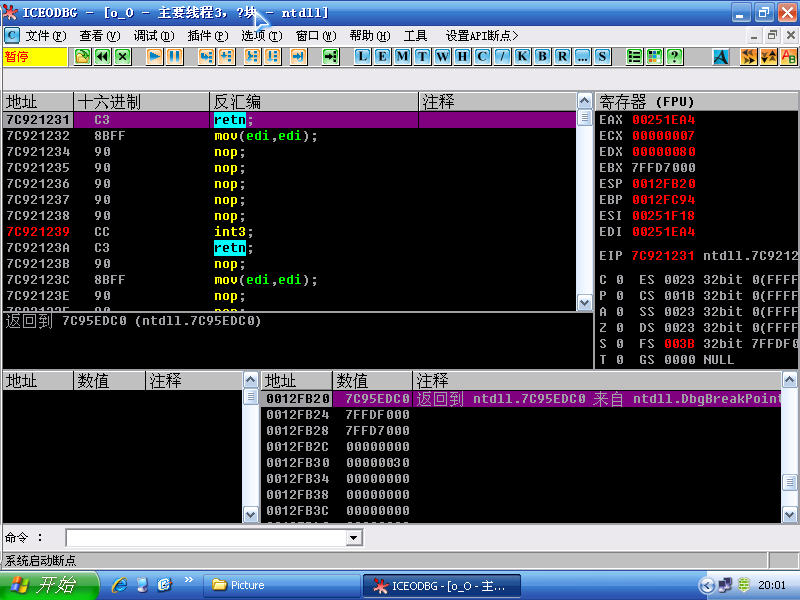Click the 反汇编 column header

pos(314,102)
